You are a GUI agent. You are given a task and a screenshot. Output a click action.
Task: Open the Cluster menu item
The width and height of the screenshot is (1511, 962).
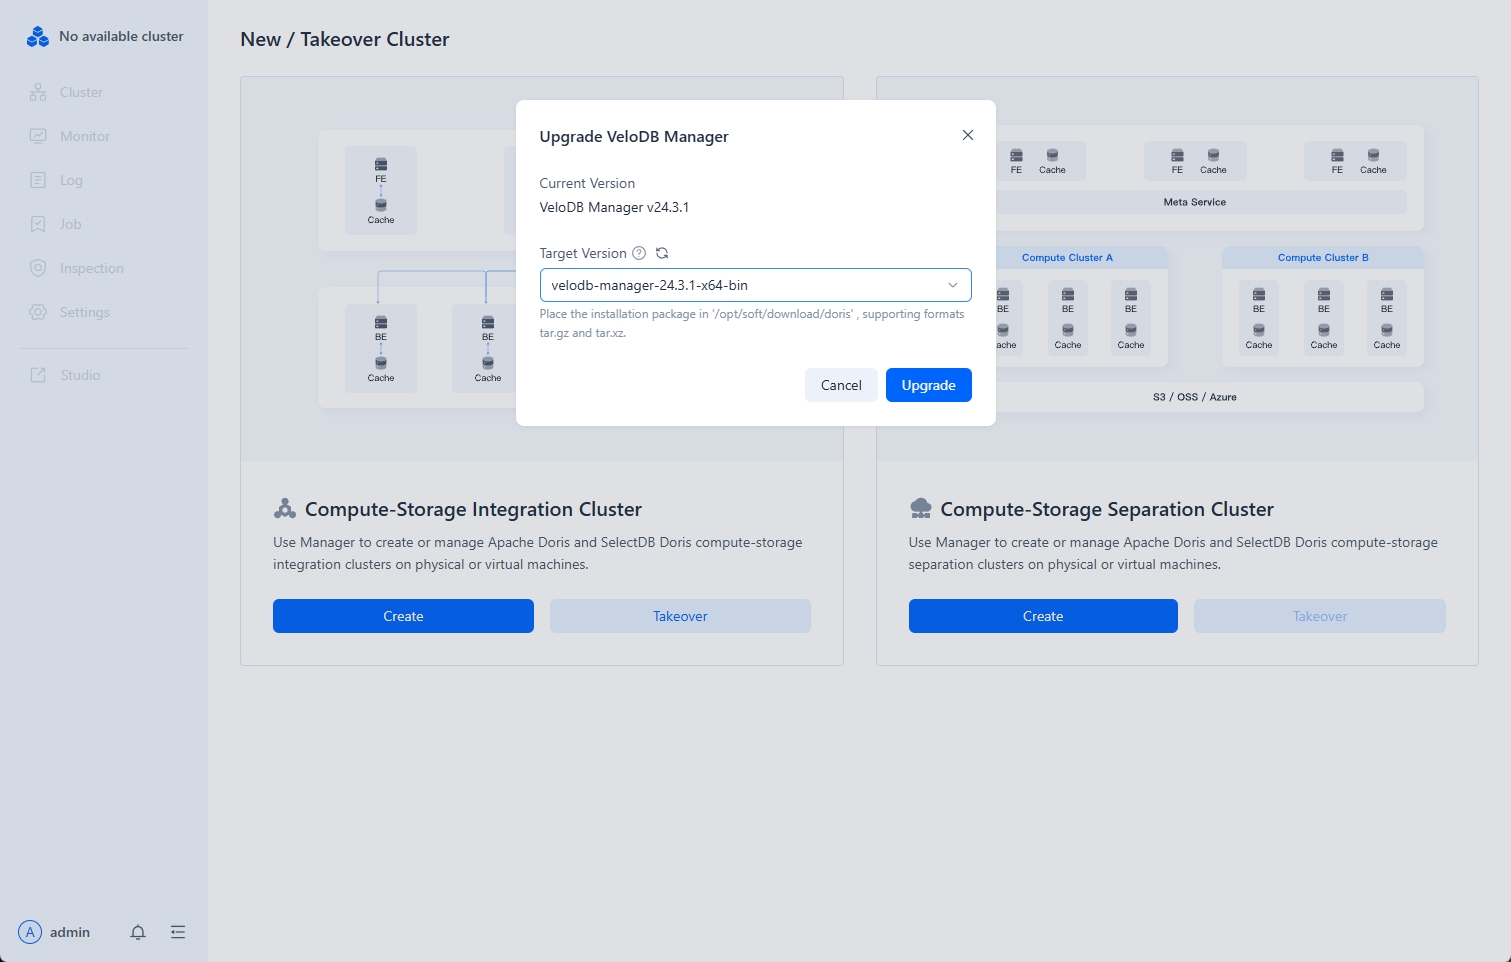pyautogui.click(x=80, y=92)
